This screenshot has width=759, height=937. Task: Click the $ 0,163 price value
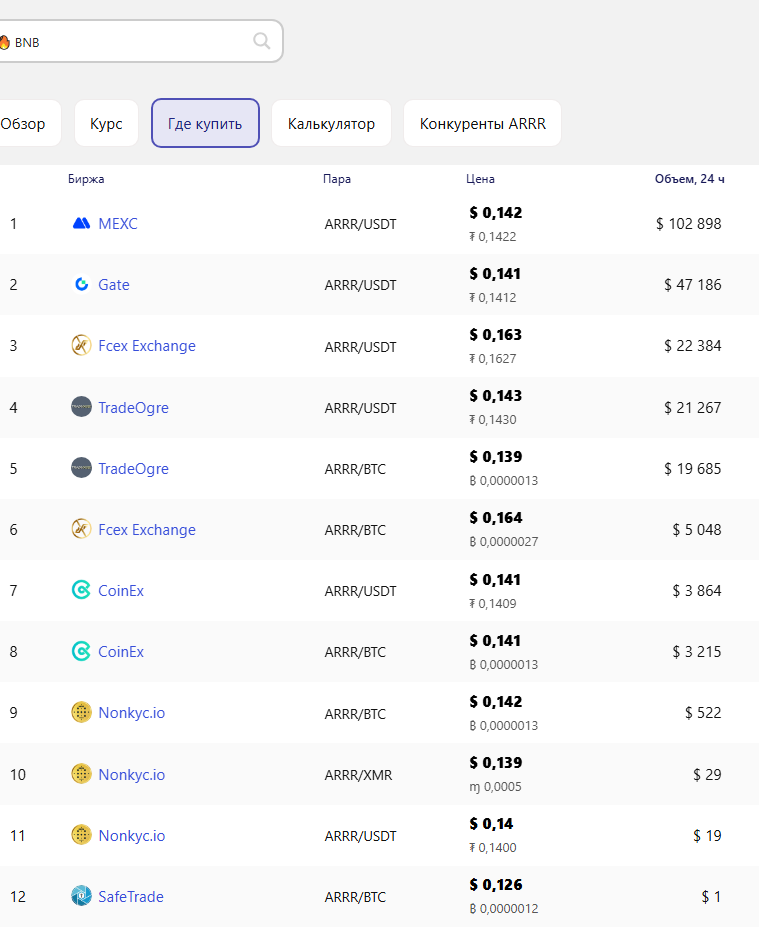coord(495,335)
